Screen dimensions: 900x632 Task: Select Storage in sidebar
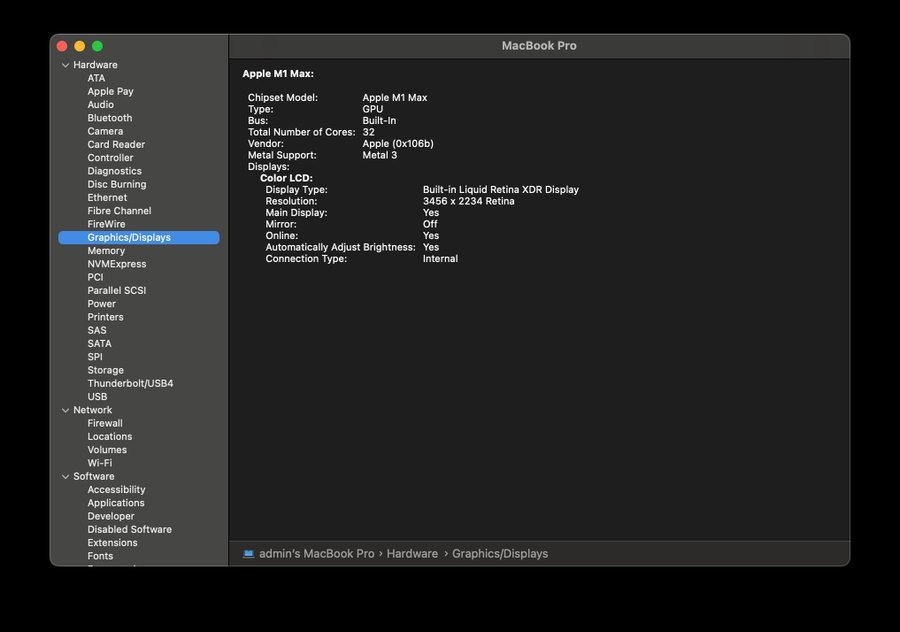pos(106,370)
